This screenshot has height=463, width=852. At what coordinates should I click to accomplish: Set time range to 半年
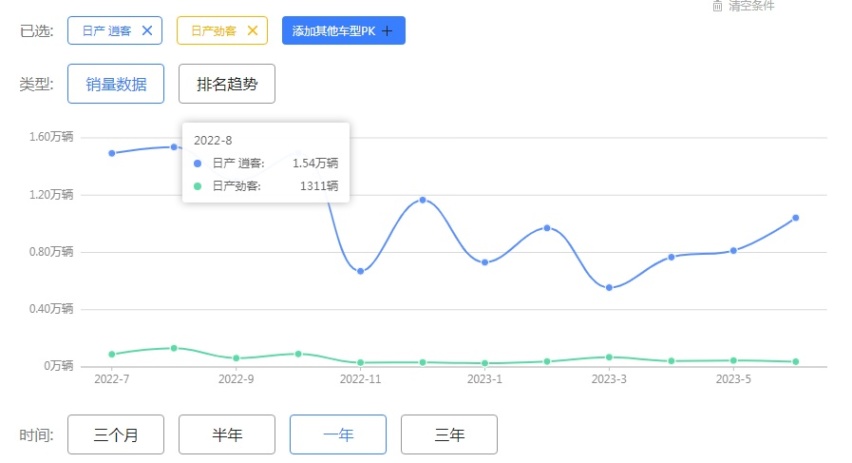tap(227, 435)
